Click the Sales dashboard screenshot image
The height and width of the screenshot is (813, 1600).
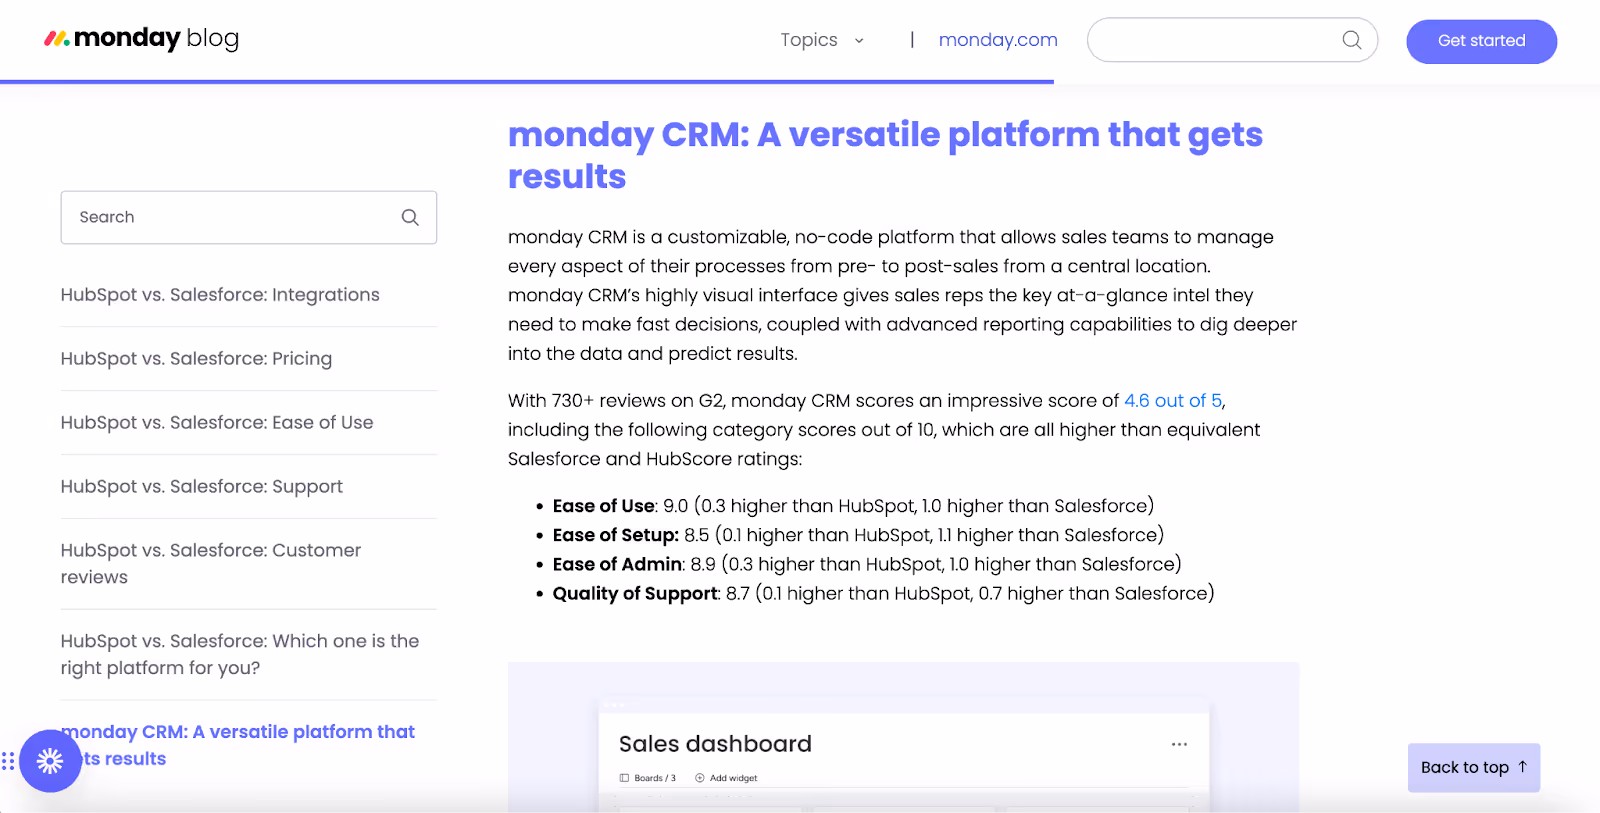(903, 737)
